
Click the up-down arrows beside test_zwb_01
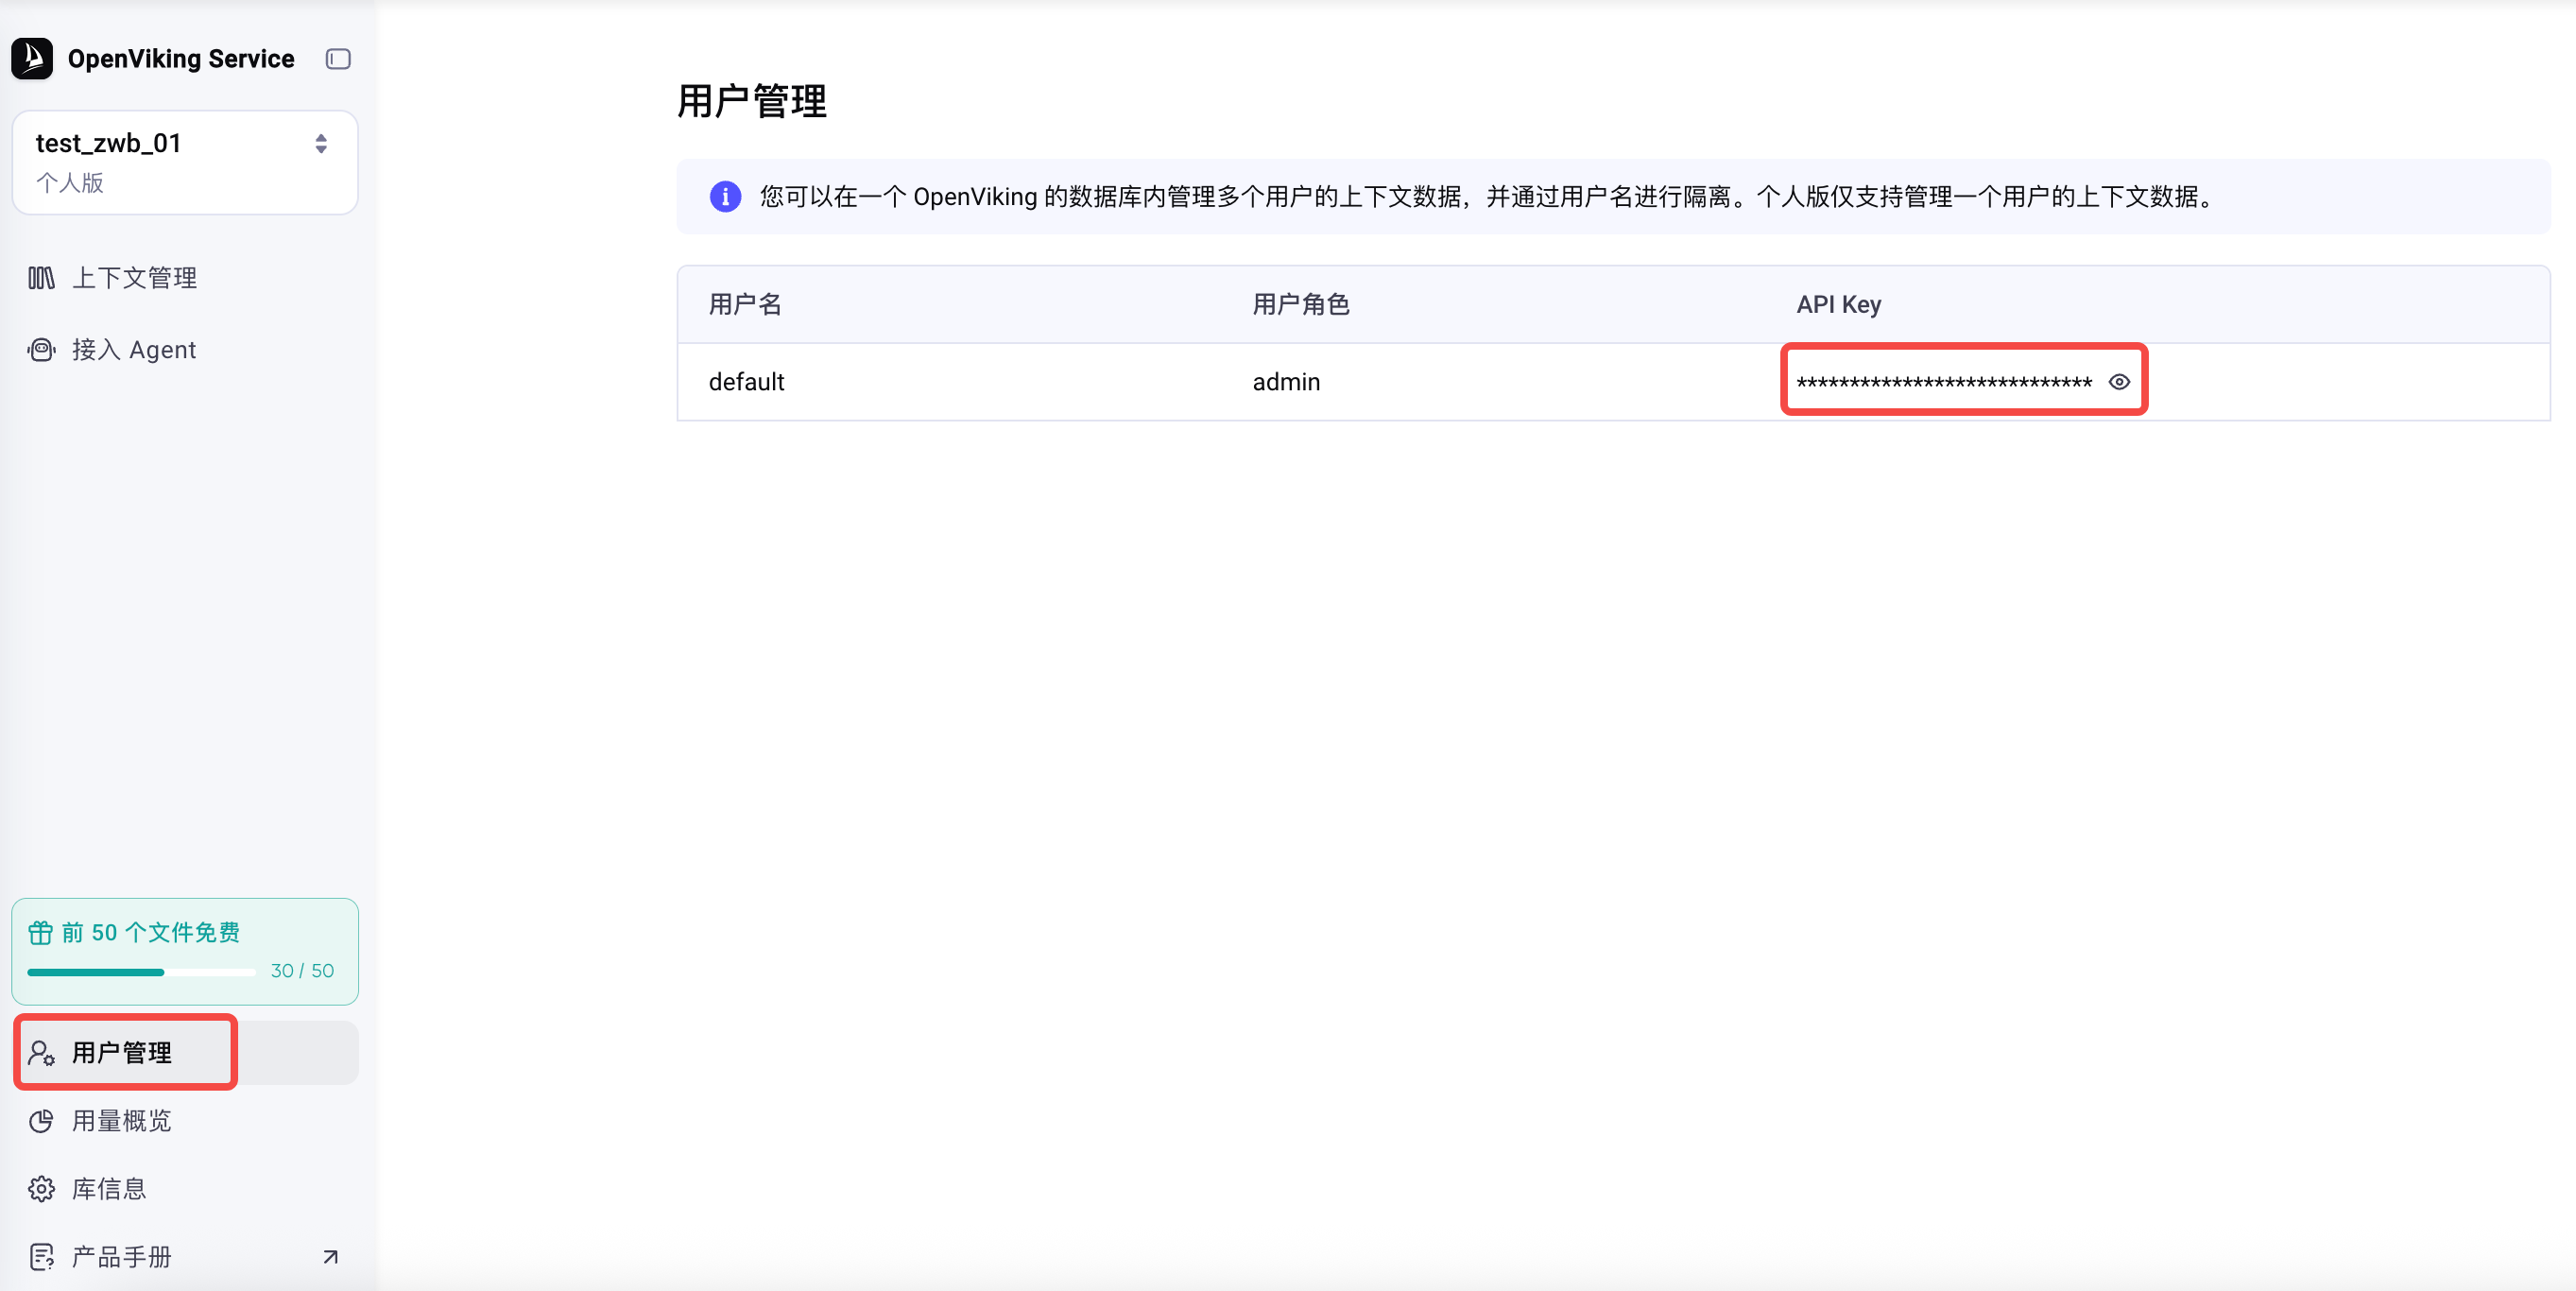[x=321, y=144]
